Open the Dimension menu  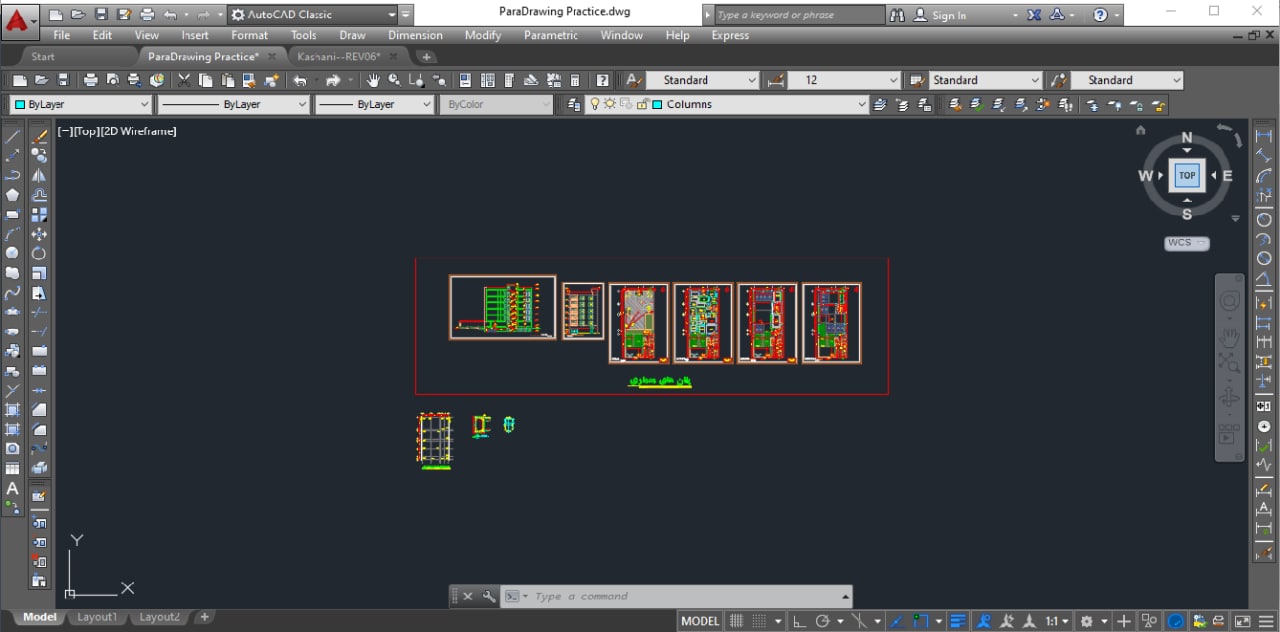click(415, 35)
